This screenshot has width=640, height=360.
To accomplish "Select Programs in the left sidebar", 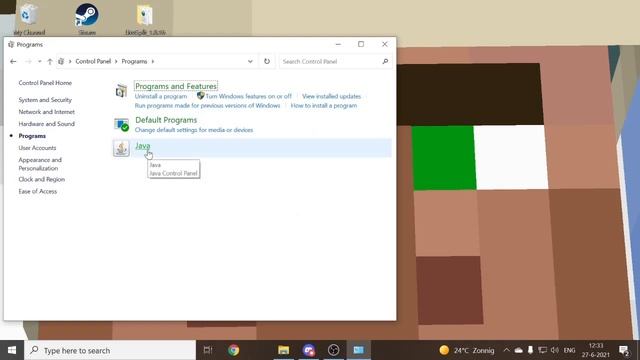I will tap(32, 136).
